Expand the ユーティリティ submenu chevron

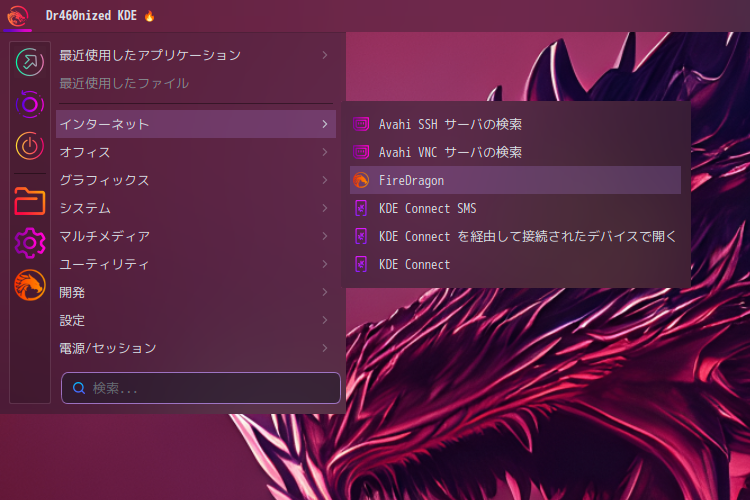(325, 264)
